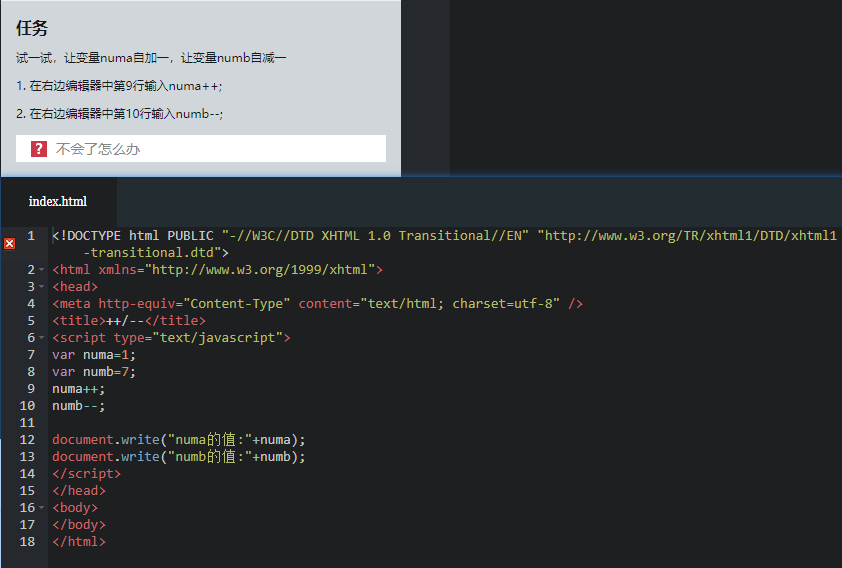This screenshot has height=568, width=842.
Task: Click line number 18 in the gutter
Action: (x=27, y=542)
